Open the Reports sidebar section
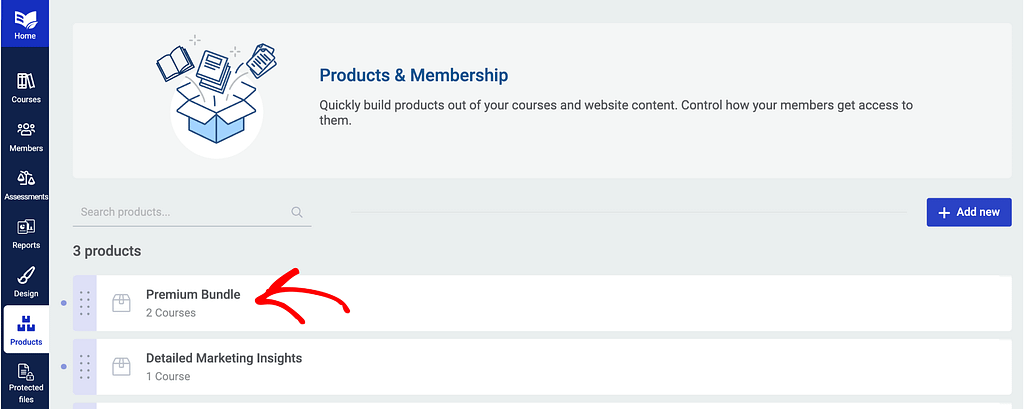The height and width of the screenshot is (409, 1024). pyautogui.click(x=25, y=234)
